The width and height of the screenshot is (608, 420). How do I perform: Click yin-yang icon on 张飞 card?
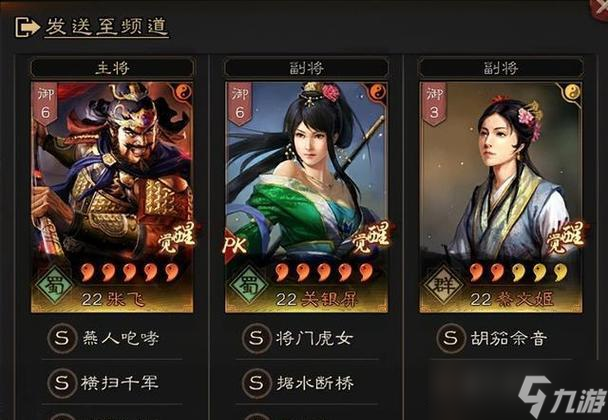click(x=183, y=92)
